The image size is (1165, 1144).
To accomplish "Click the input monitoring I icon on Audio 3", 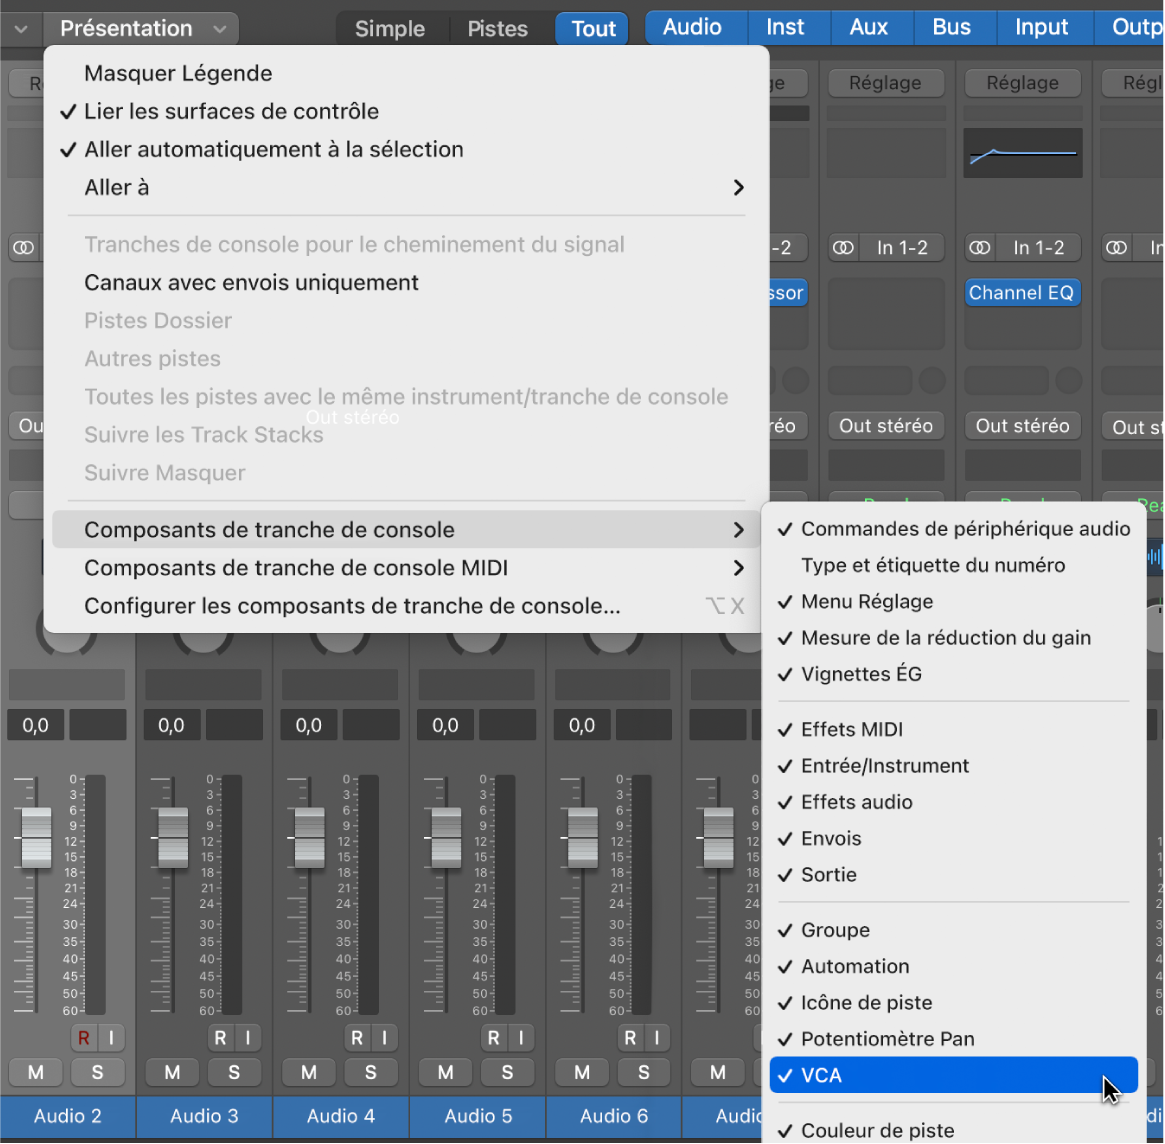I will (x=248, y=1037).
